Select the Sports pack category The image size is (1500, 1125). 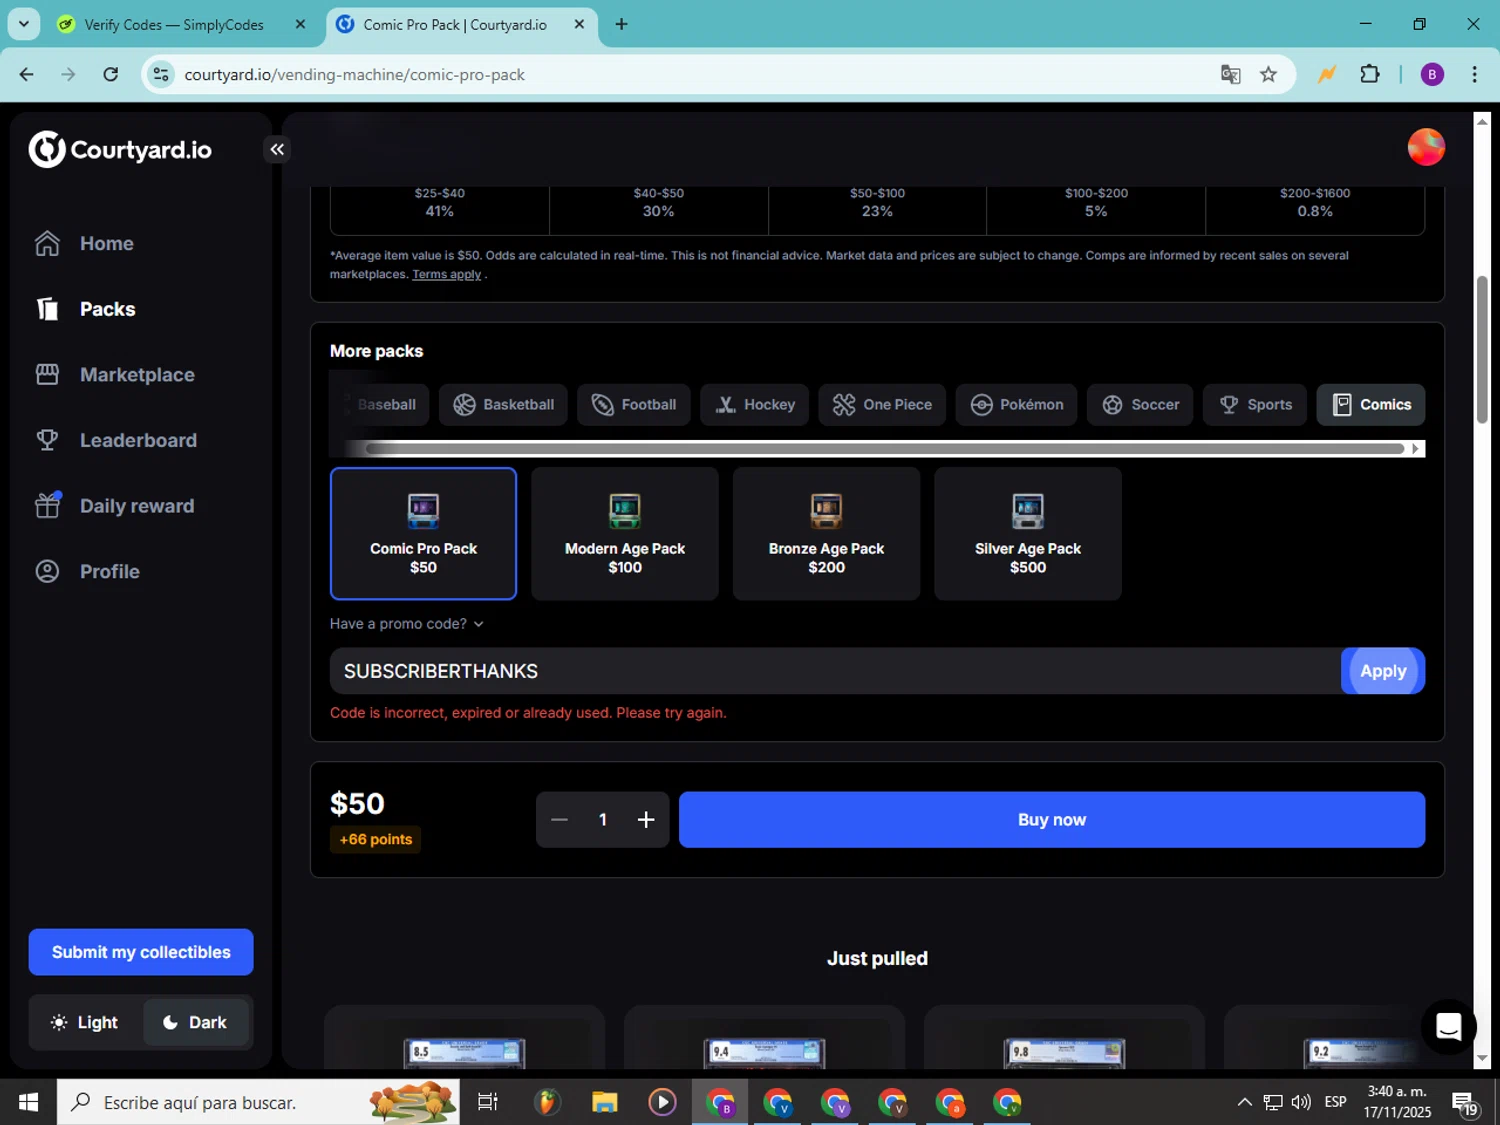(1255, 405)
